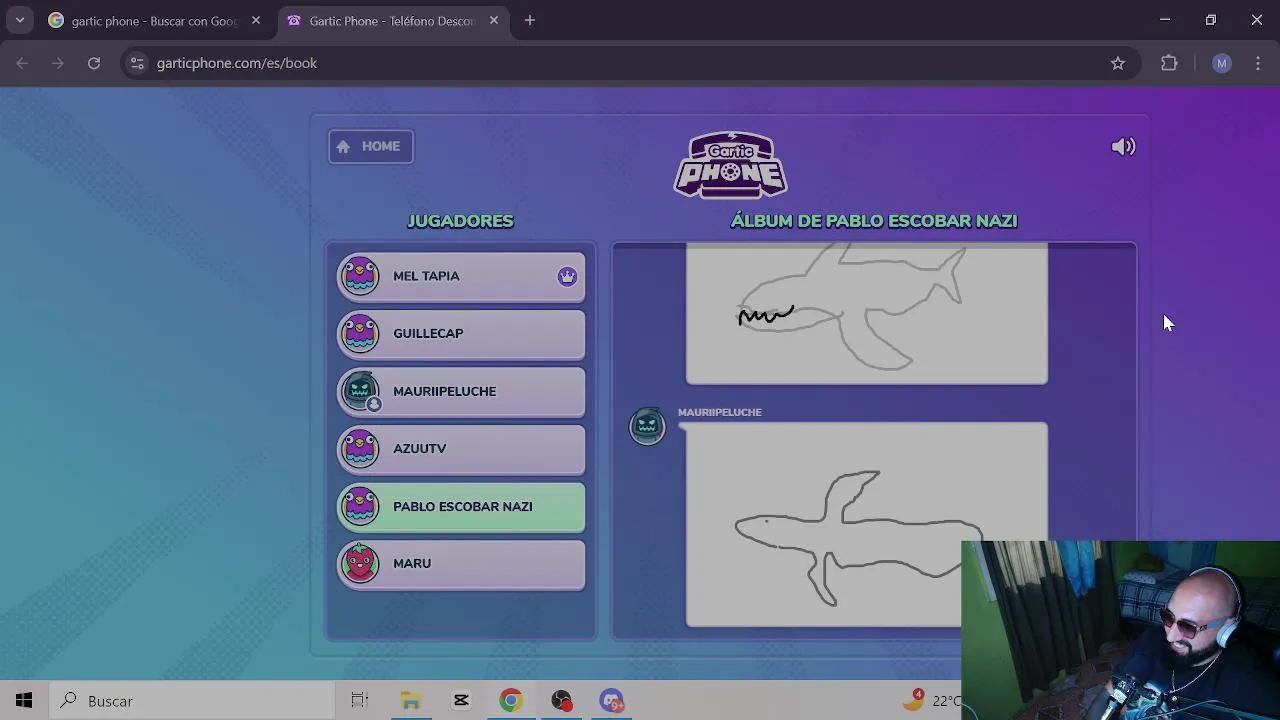Click MEL TAPIA's avatar
Screen dimensions: 1280x720
coord(360,276)
